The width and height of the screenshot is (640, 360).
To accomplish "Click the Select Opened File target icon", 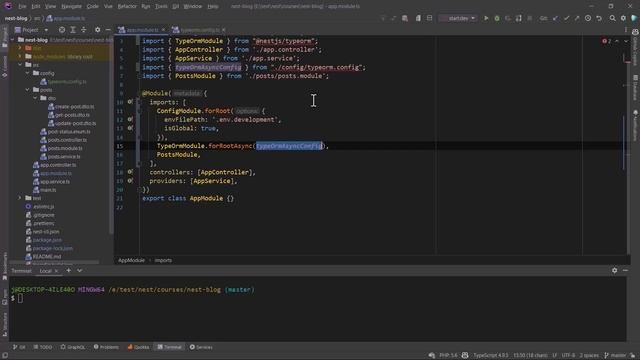I will click(x=62, y=30).
